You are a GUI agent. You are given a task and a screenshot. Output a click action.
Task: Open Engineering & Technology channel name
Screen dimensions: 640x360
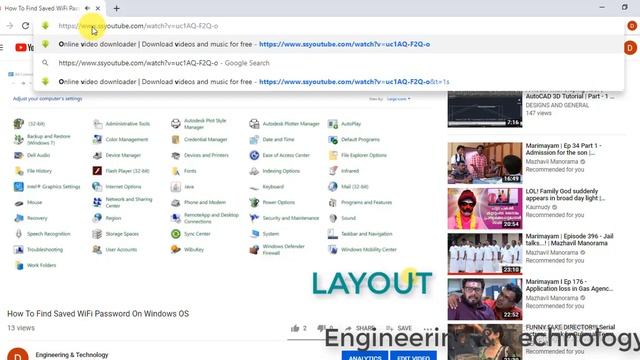tap(72, 355)
